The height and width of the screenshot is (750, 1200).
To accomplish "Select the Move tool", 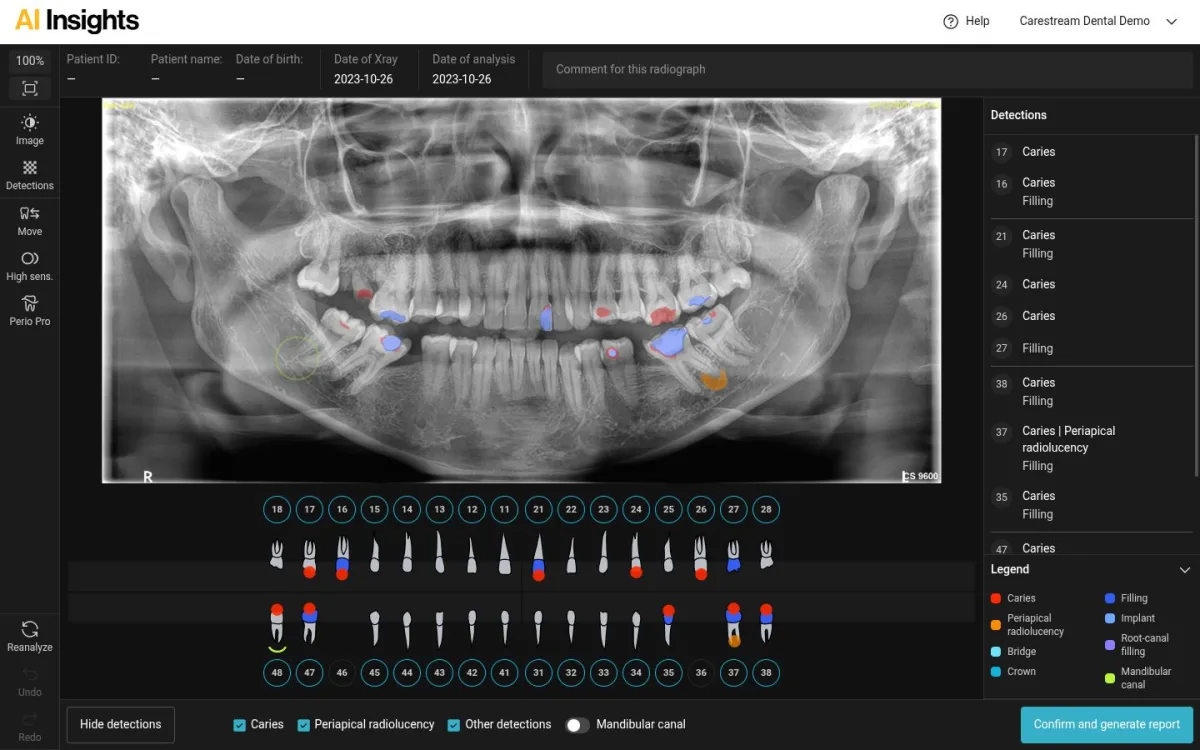I will [30, 221].
